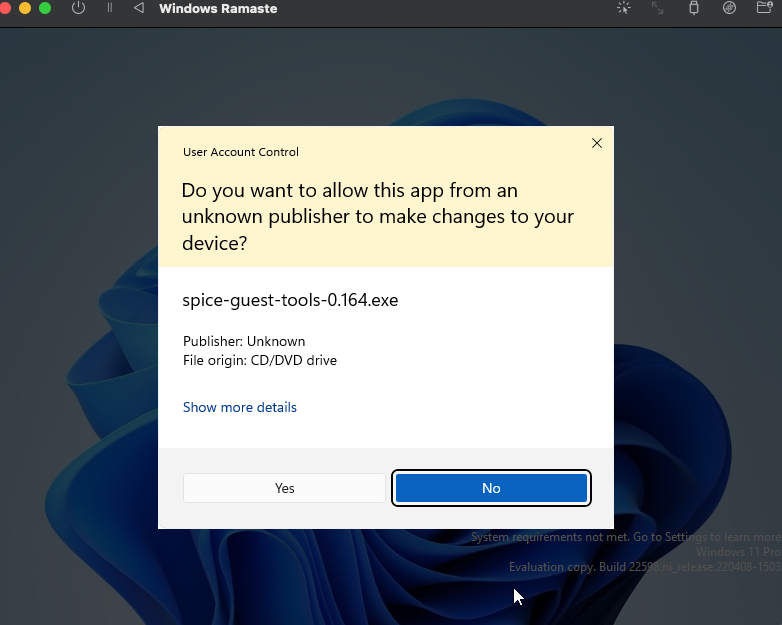Click the Windows Ramaste window title
The image size is (782, 625).
pyautogui.click(x=218, y=8)
